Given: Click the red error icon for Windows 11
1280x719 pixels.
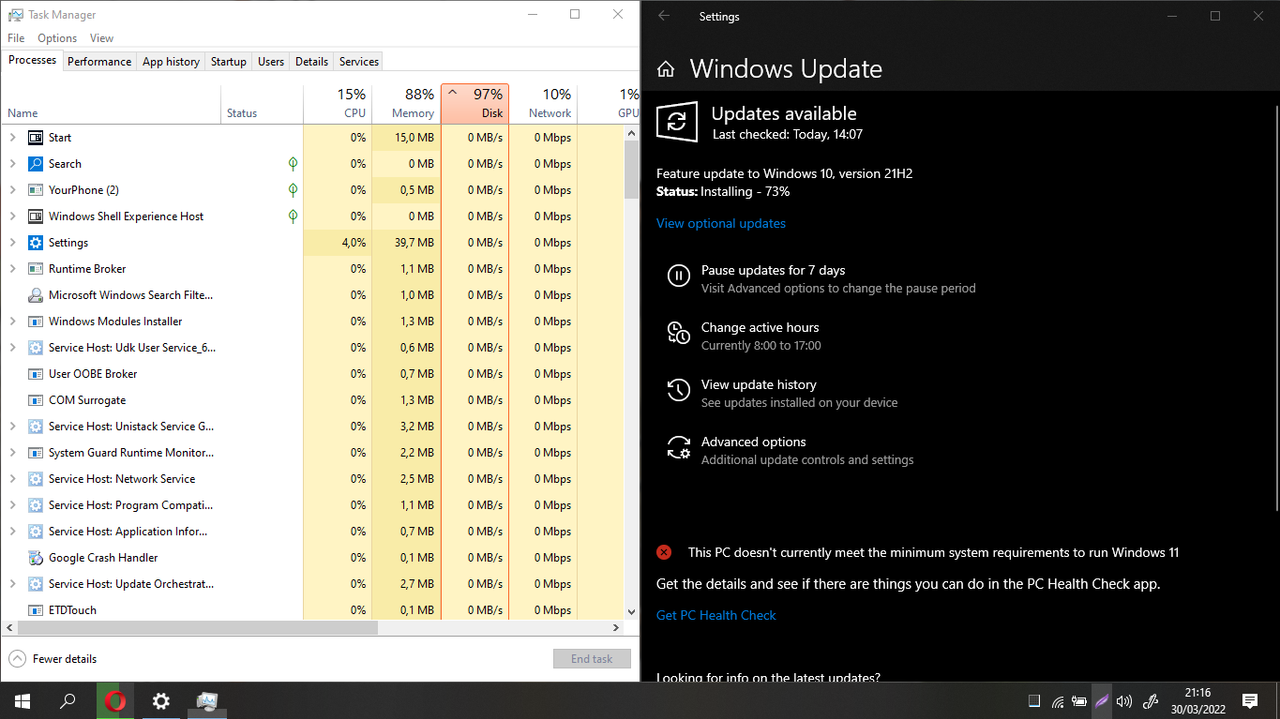Looking at the screenshot, I should (x=664, y=552).
